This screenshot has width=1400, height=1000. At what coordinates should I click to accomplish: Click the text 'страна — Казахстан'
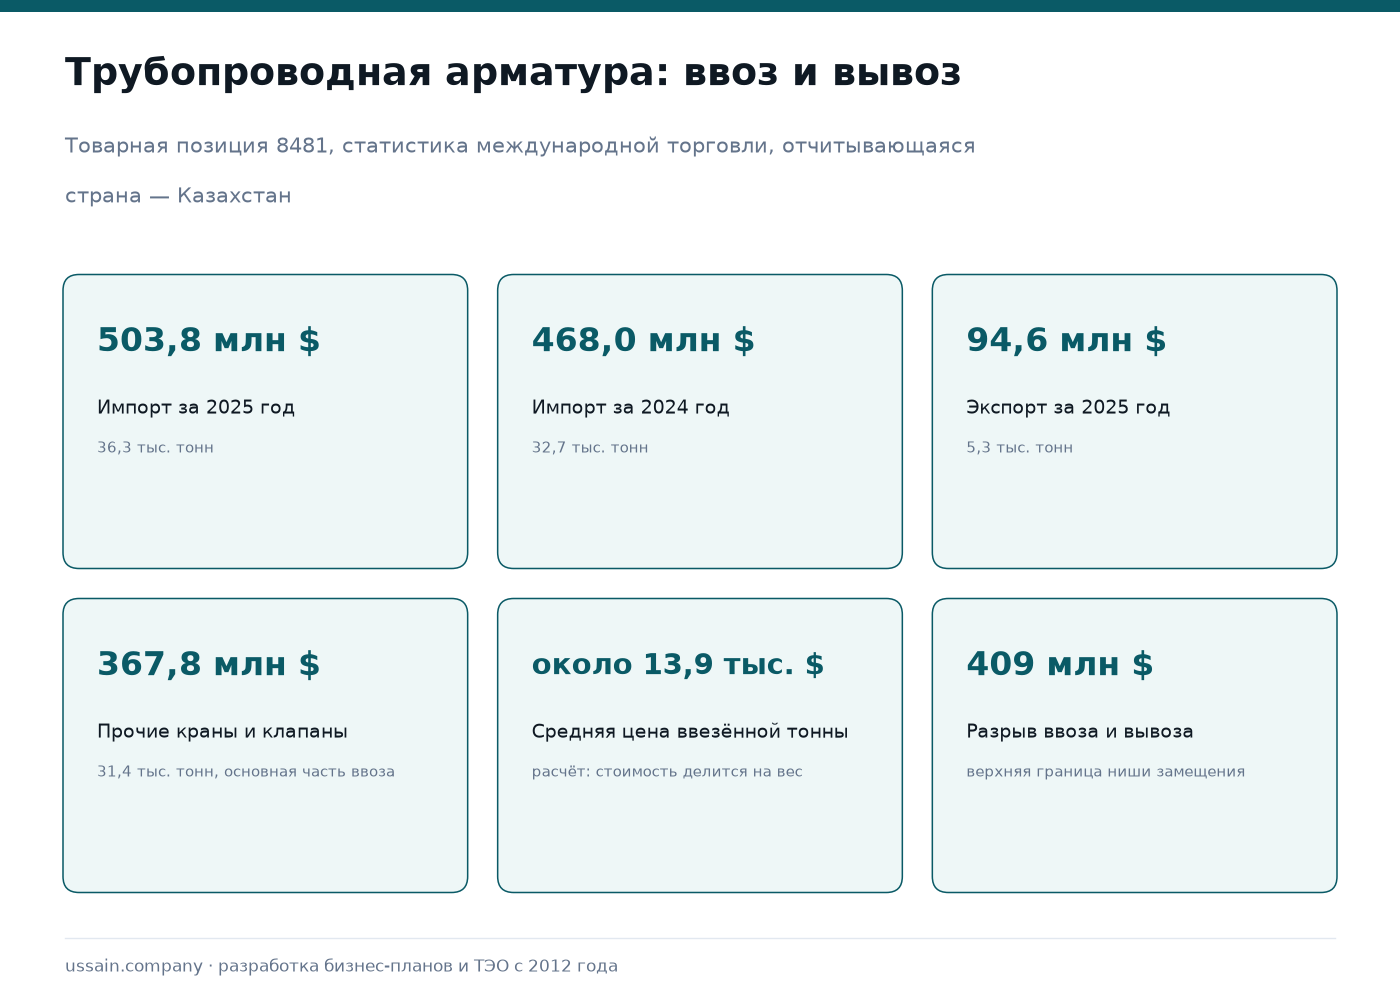click(x=178, y=196)
